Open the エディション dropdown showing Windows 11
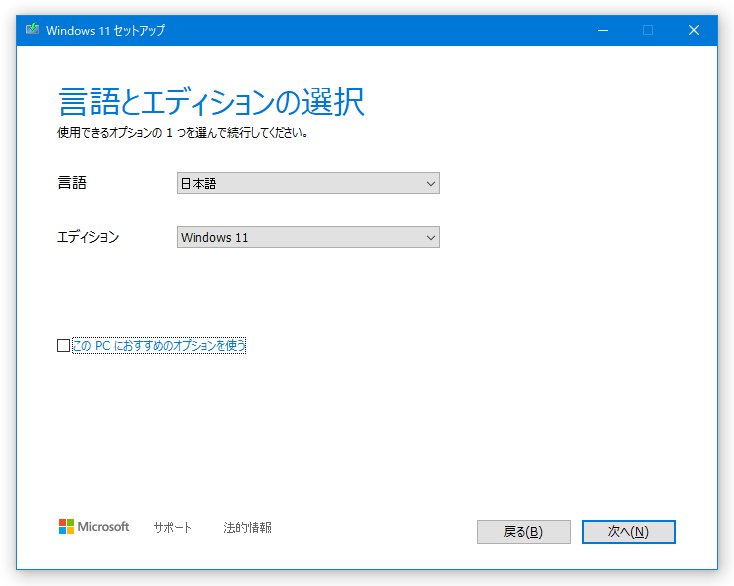The image size is (734, 586). point(308,237)
